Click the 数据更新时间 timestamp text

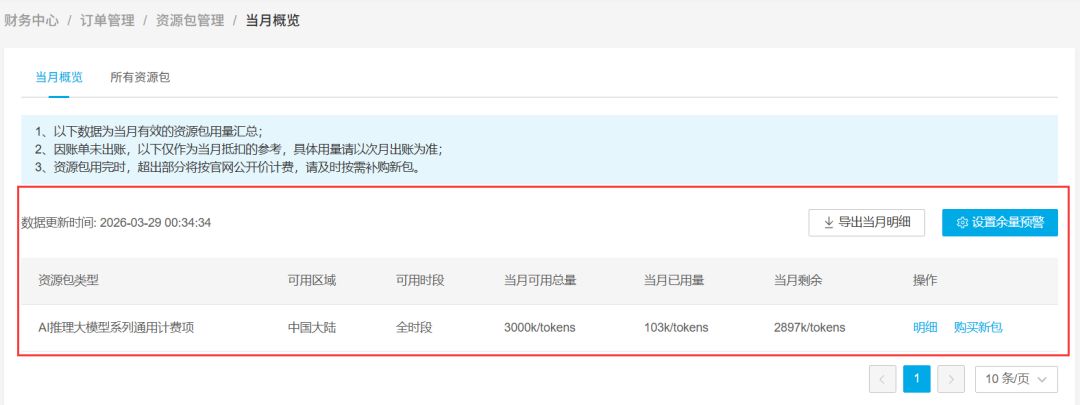116,223
